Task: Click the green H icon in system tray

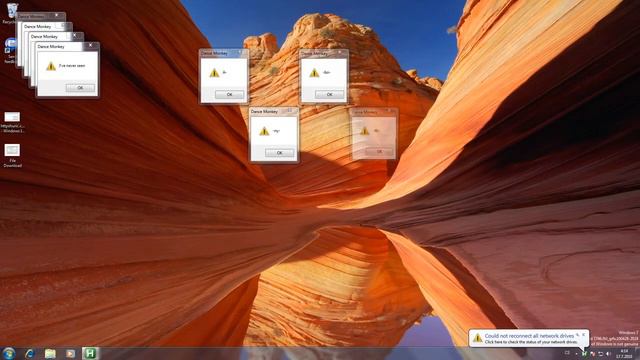Action: [x=584, y=354]
